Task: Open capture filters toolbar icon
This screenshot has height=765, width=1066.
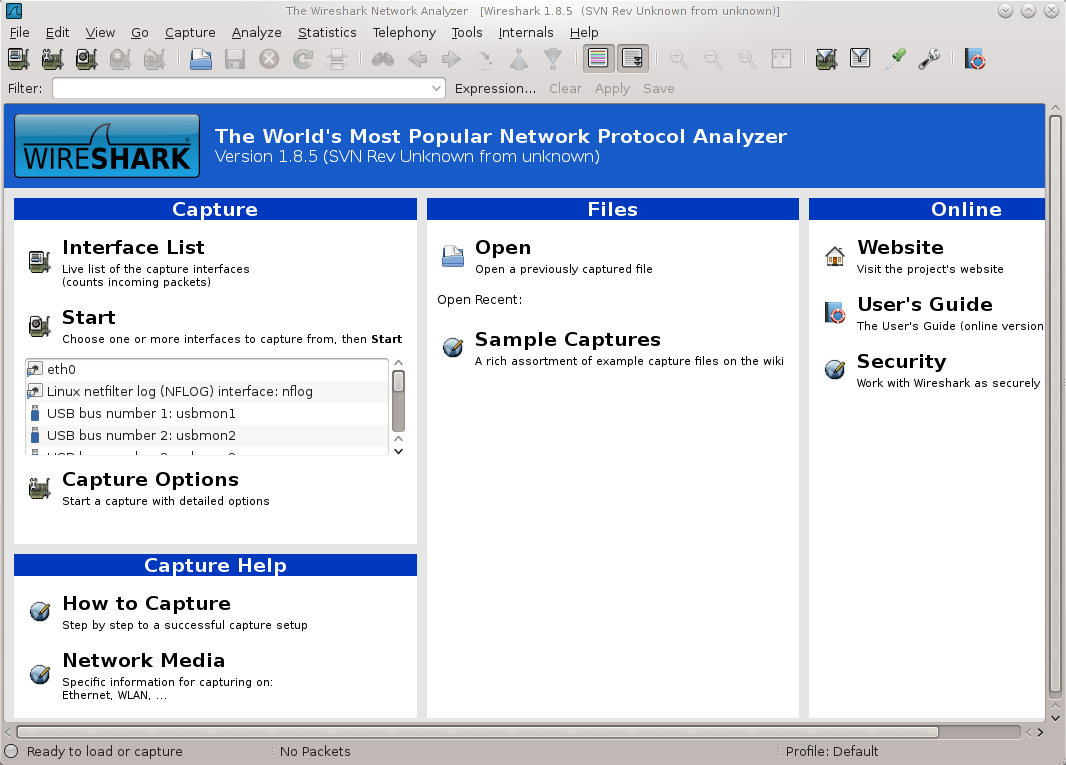Action: 826,59
